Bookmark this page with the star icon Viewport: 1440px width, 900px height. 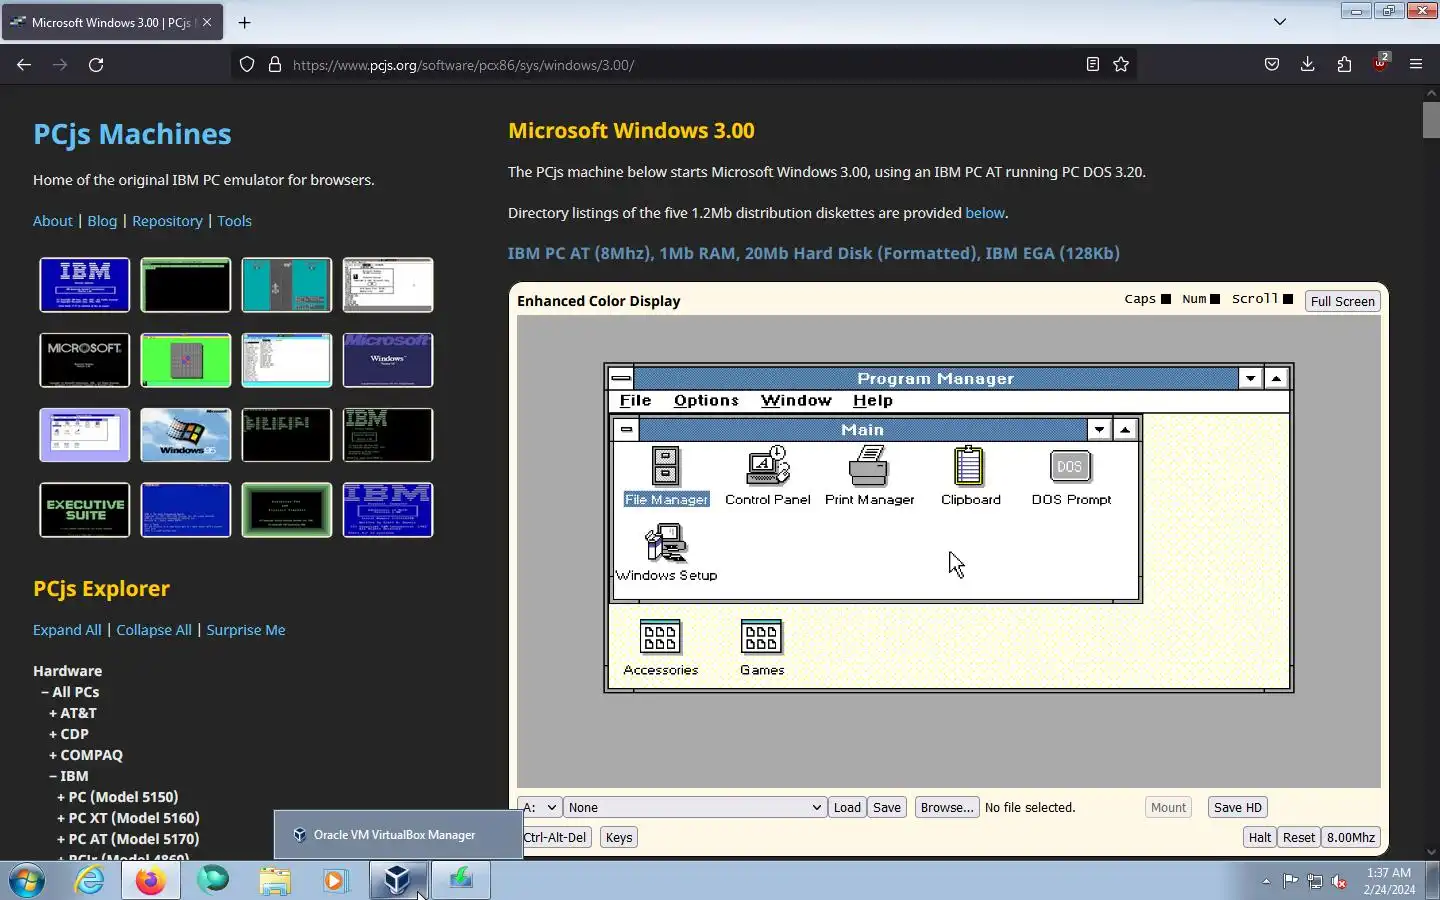click(x=1121, y=65)
